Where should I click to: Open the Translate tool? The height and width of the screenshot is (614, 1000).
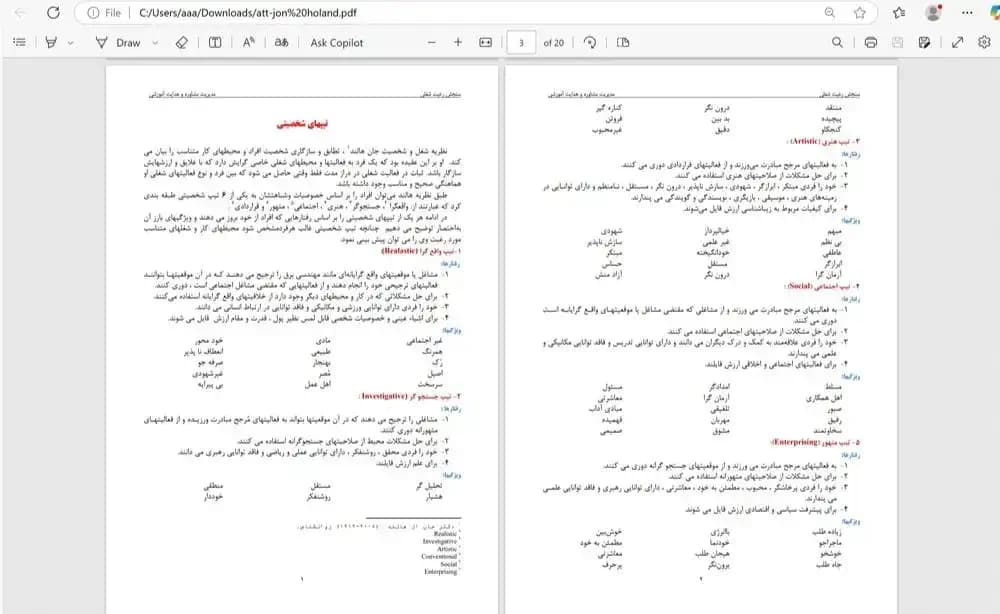click(281, 43)
